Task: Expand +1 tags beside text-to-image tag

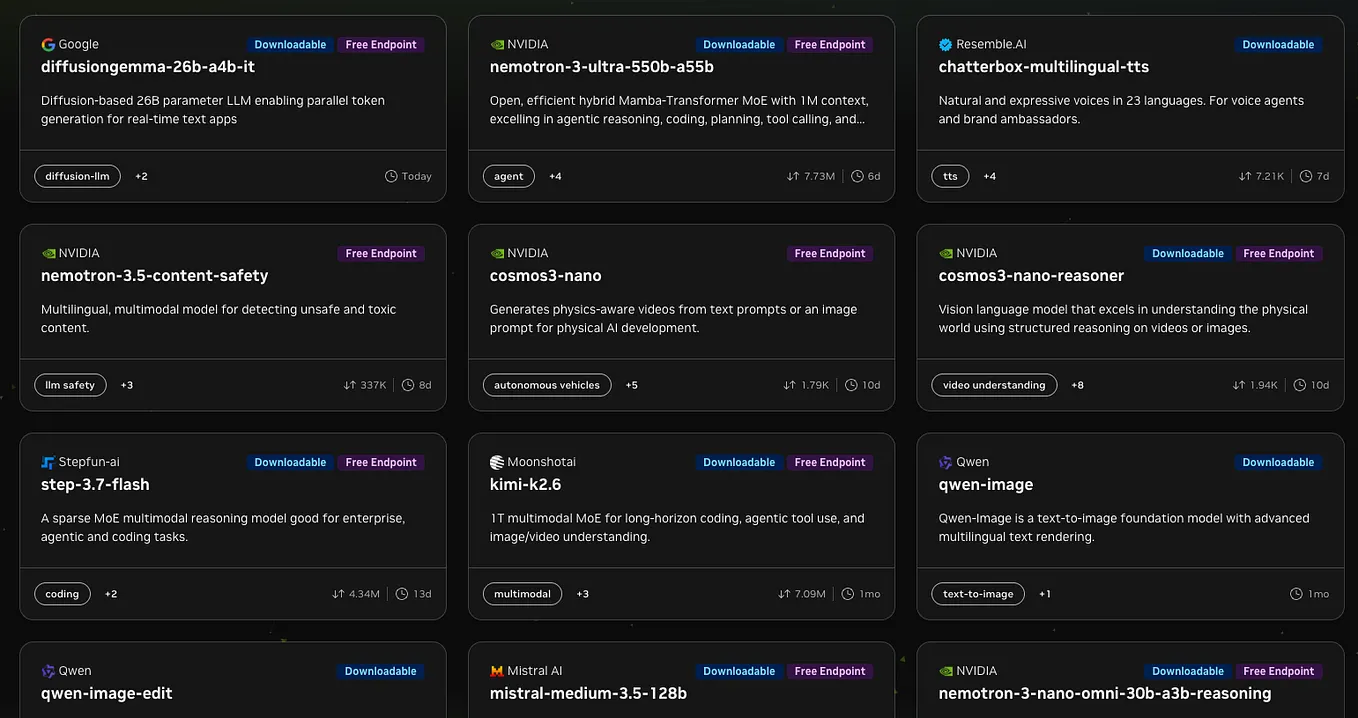Action: point(1044,594)
